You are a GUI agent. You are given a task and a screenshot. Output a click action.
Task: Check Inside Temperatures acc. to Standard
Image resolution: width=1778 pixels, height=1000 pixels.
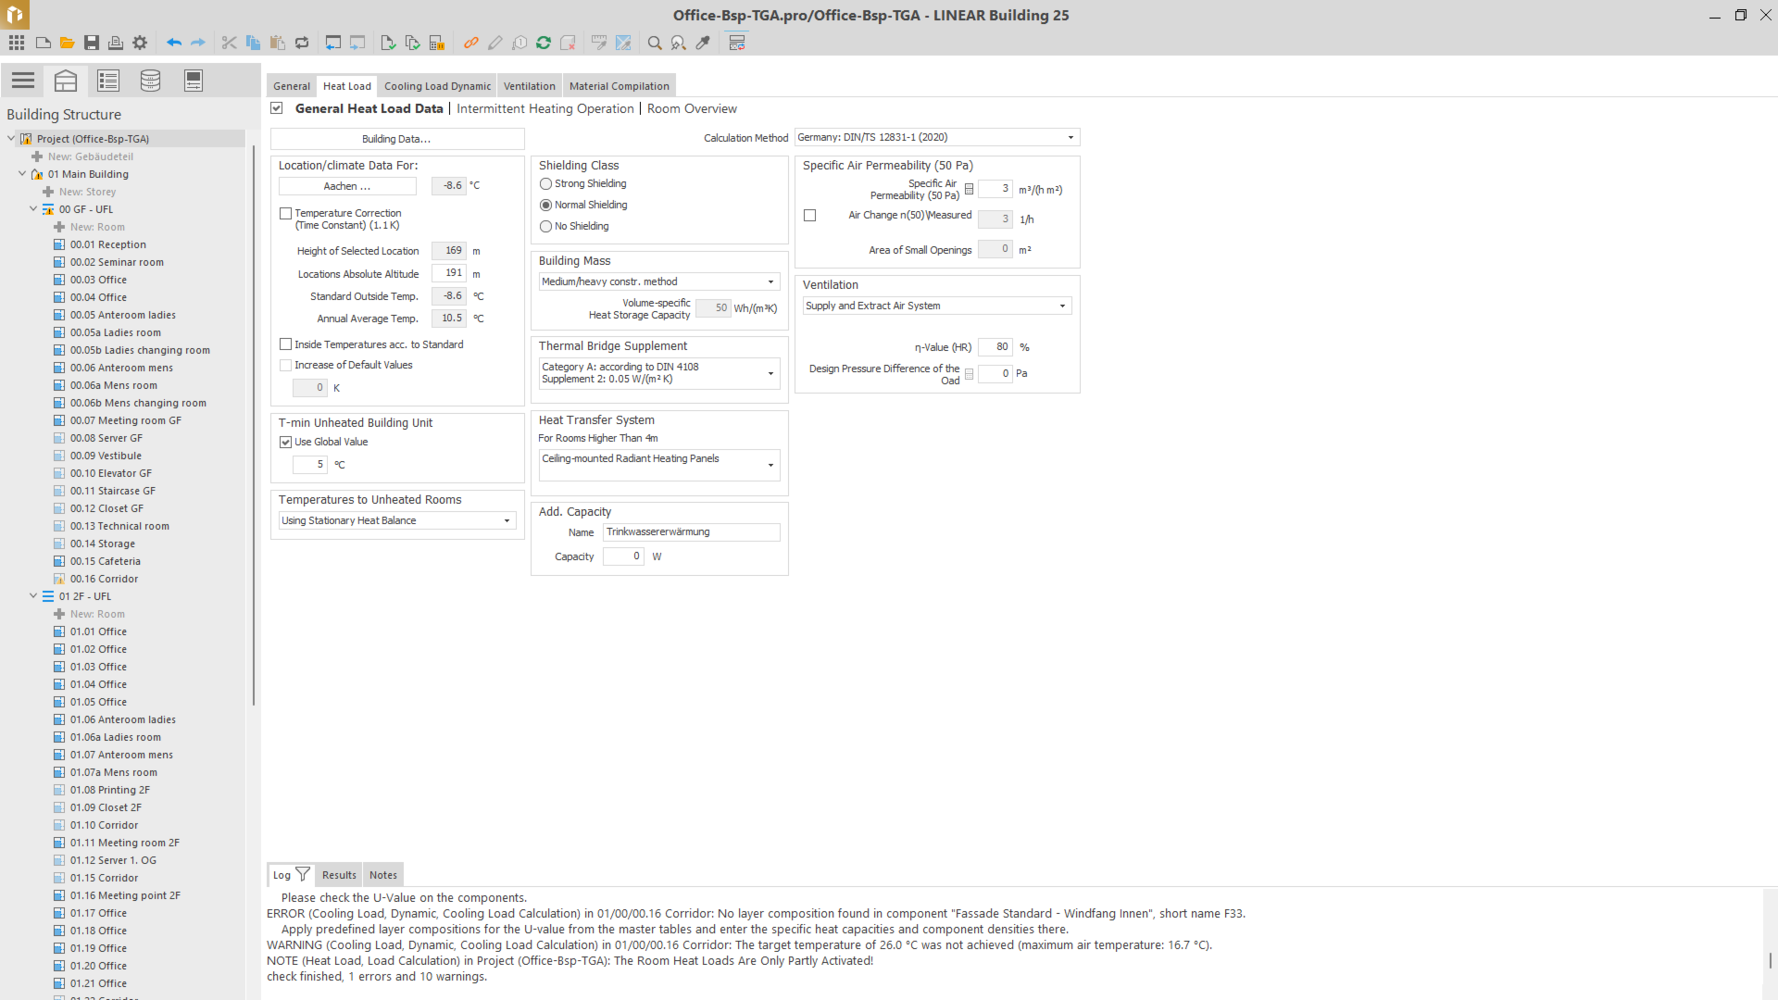click(286, 344)
